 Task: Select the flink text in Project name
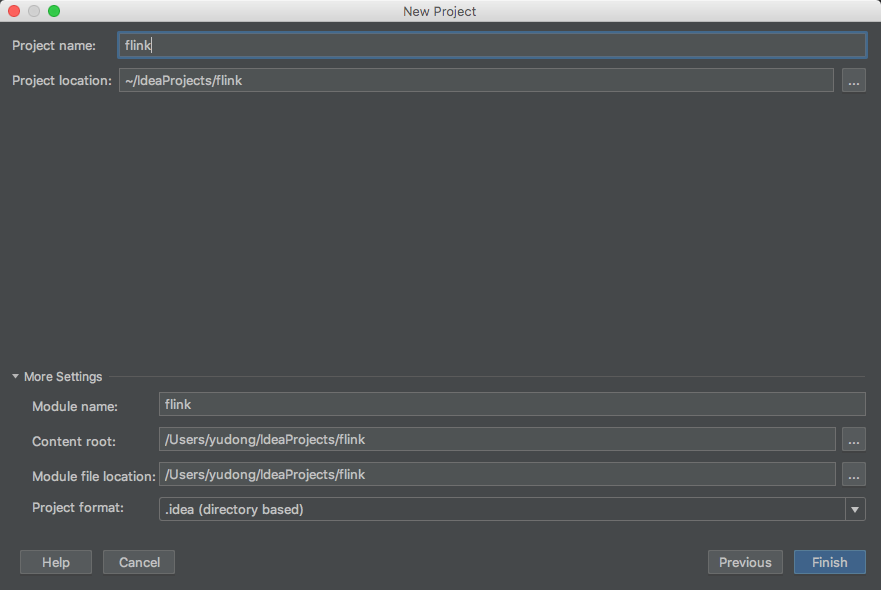136,45
